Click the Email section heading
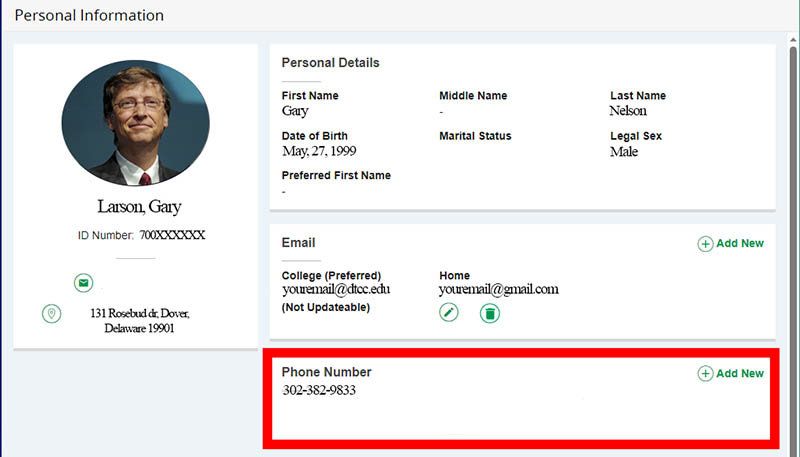This screenshot has width=800, height=457. [x=298, y=243]
